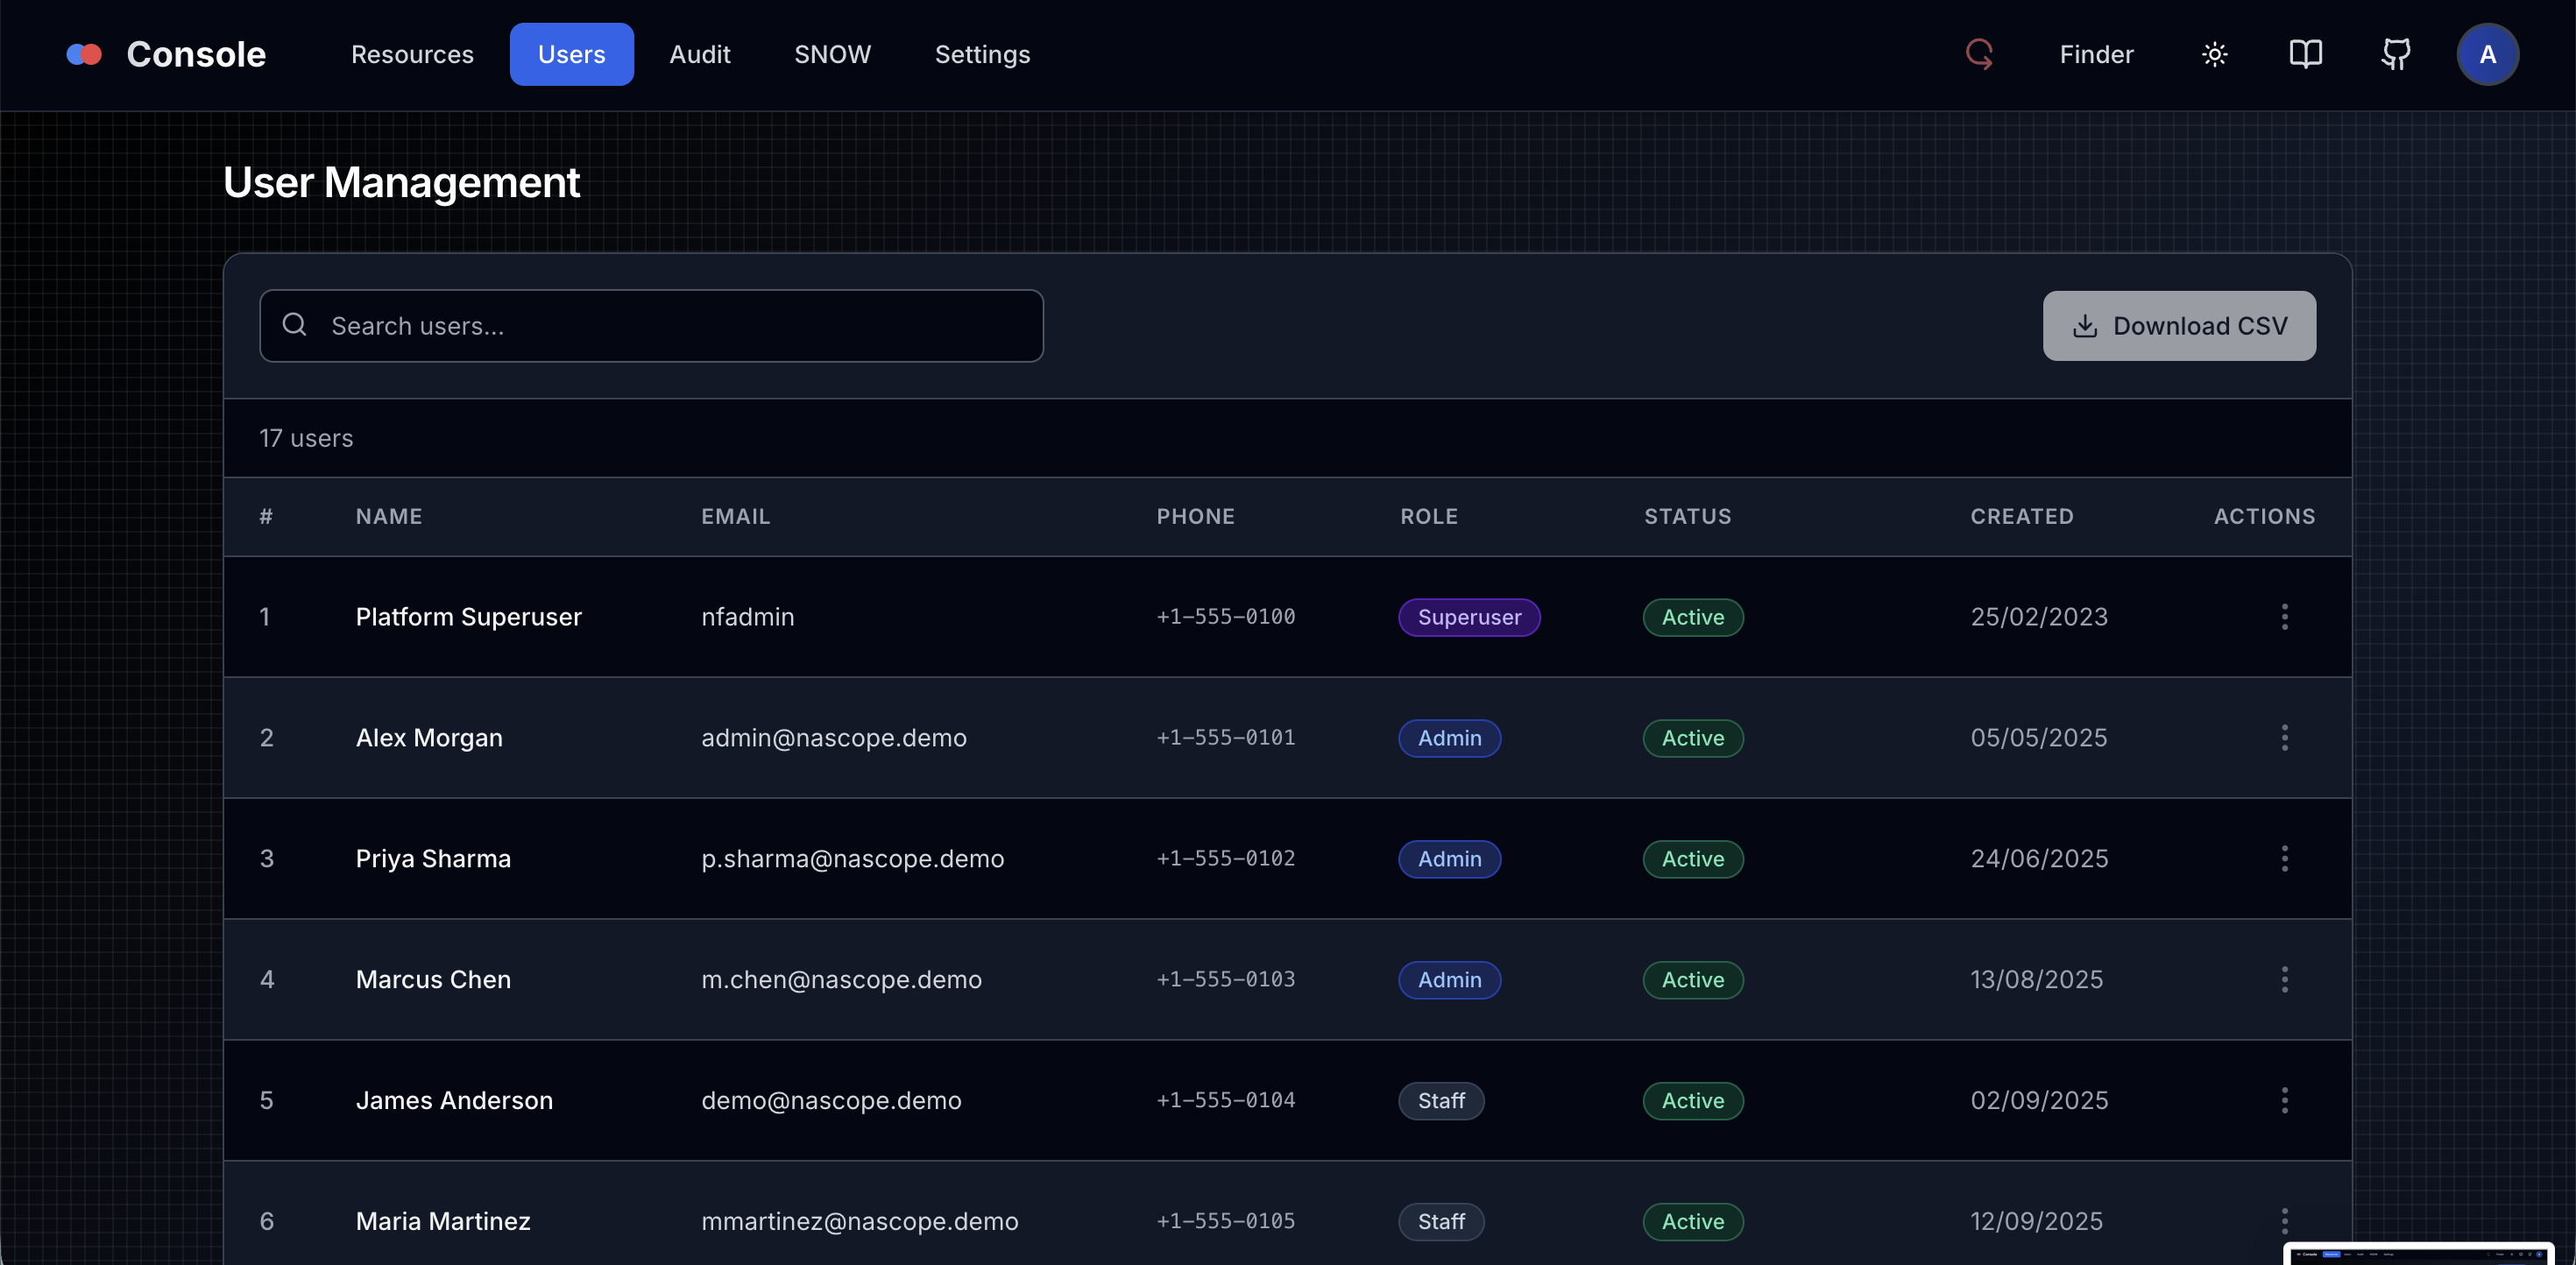2576x1265 pixels.
Task: Click the STATUS column header
Action: (x=1687, y=517)
